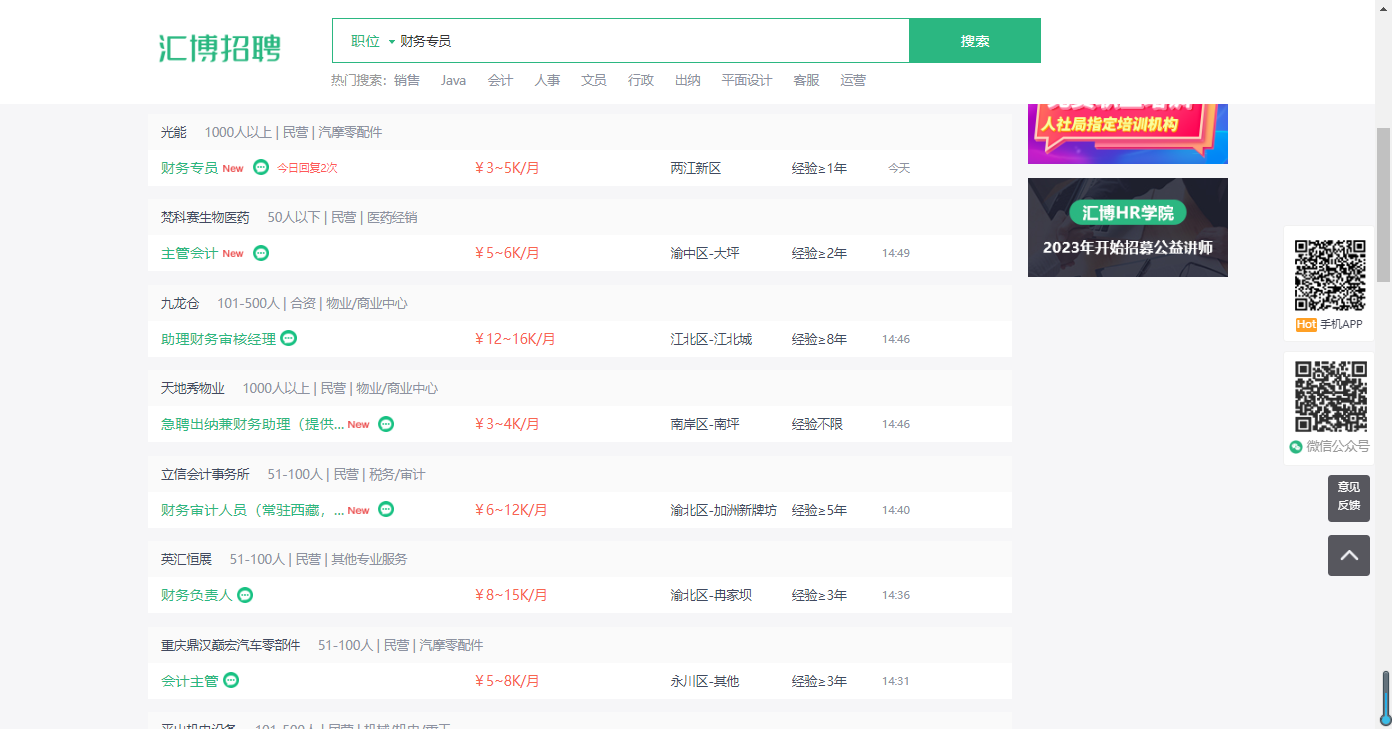Click the page vertical scrollbar thumb
Image resolution: width=1392 pixels, height=729 pixels.
pos(1384,204)
